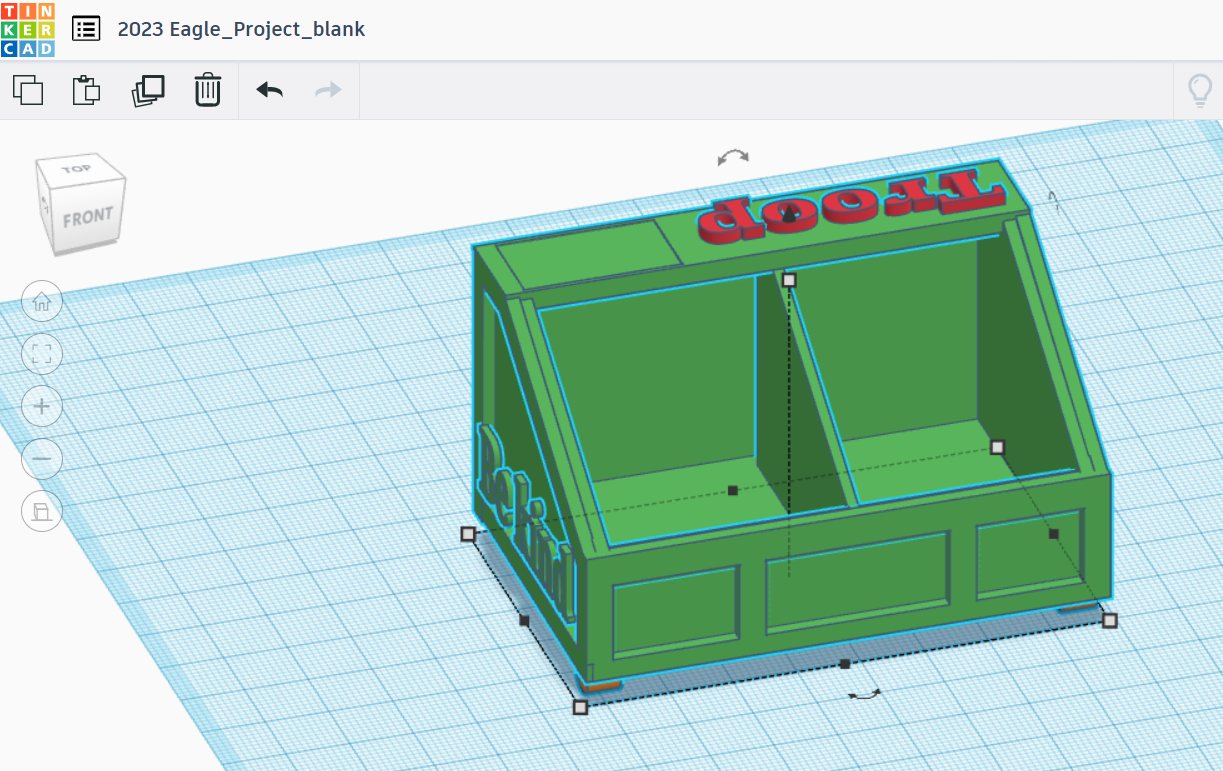Image resolution: width=1223 pixels, height=771 pixels.
Task: Select the black cone height handle
Action: pyautogui.click(x=790, y=213)
